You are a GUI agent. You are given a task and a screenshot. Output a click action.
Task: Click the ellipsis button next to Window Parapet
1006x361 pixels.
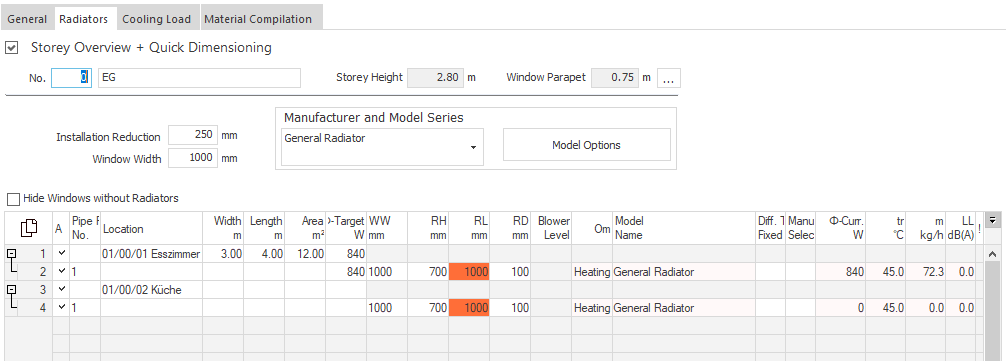tap(669, 78)
